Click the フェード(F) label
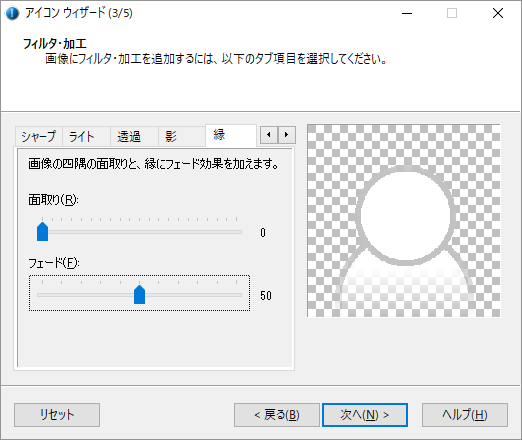This screenshot has height=440, width=522. pyautogui.click(x=54, y=263)
